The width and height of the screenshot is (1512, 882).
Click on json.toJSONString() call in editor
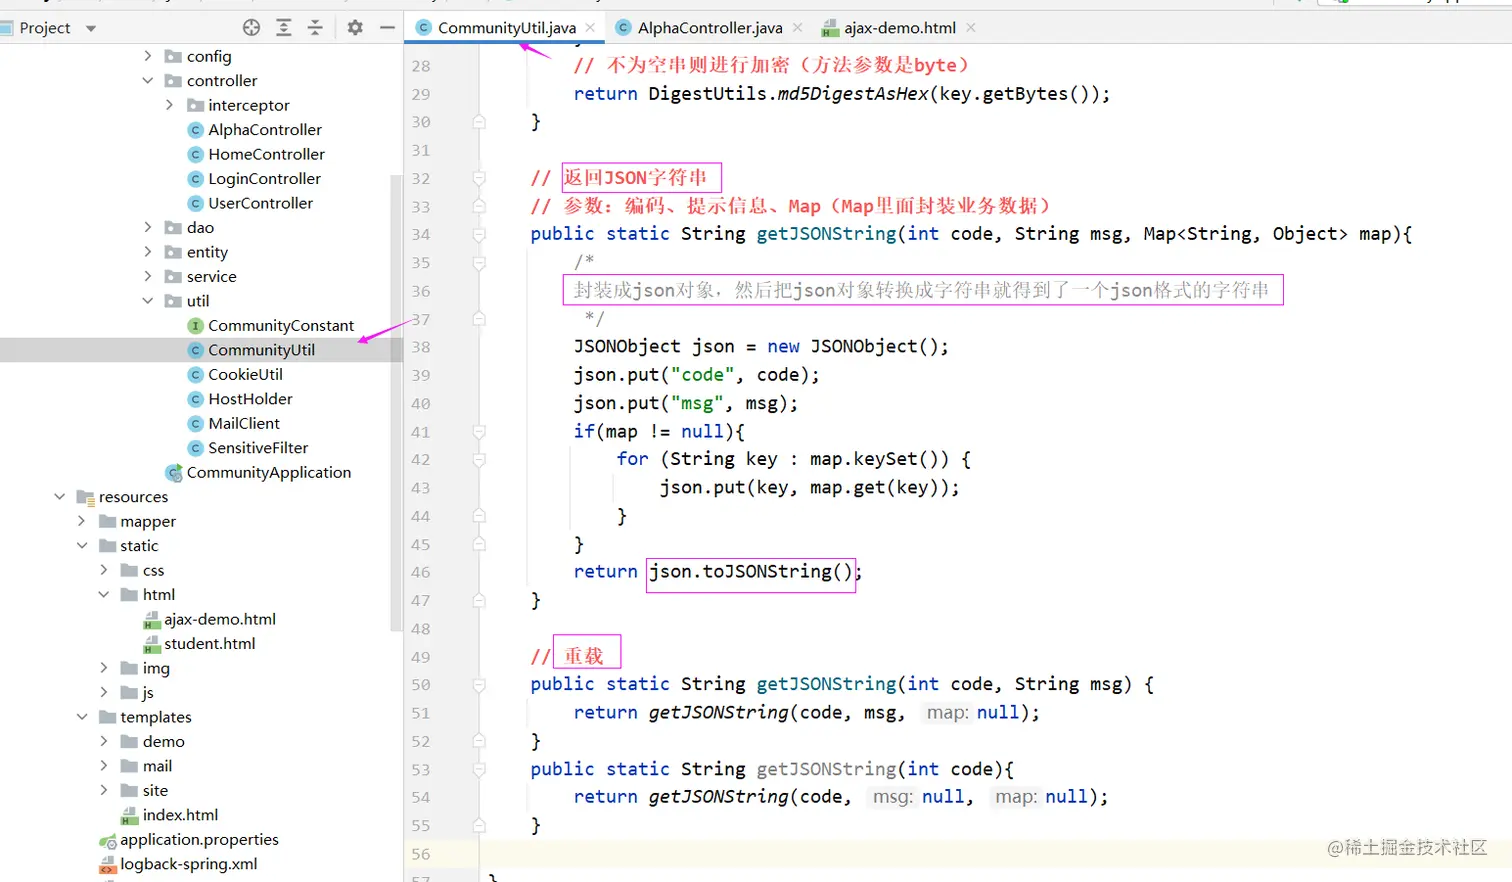[751, 572]
